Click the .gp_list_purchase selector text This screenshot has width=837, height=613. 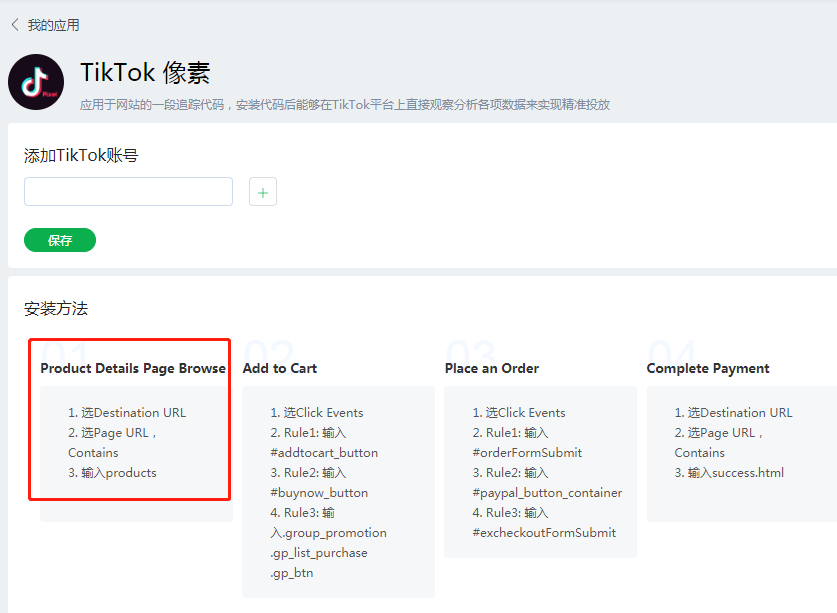pyautogui.click(x=319, y=553)
